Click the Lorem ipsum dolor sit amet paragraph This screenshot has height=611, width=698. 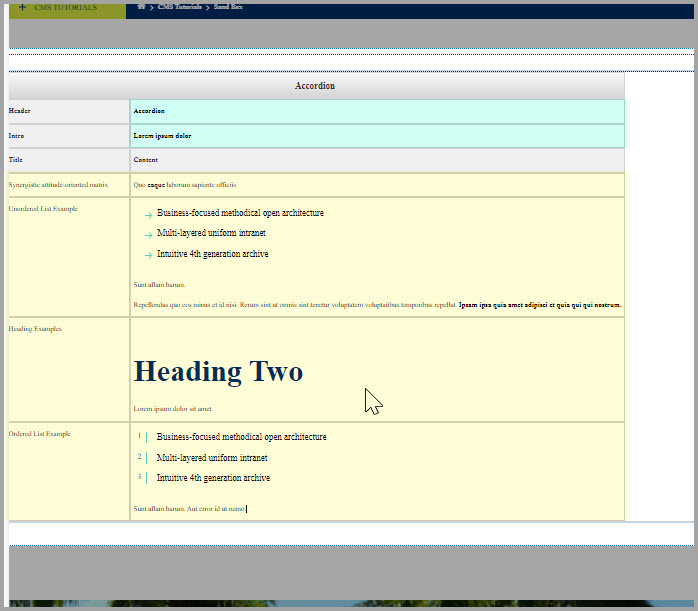[172, 409]
